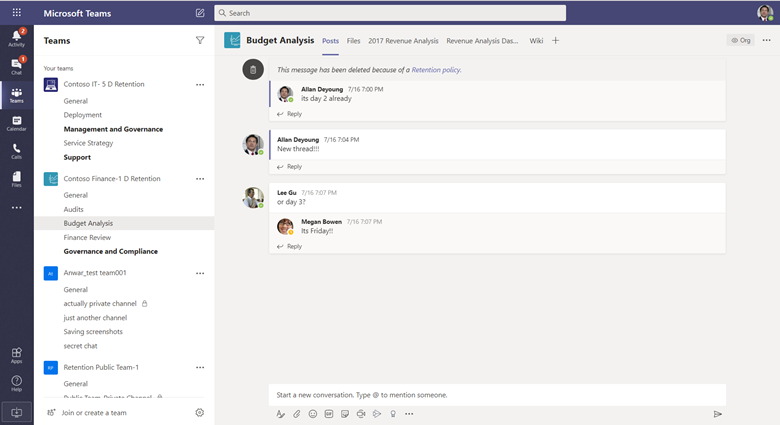Collapse the Retention Public Team-1 team
This screenshot has width=780, height=425.
(101, 367)
